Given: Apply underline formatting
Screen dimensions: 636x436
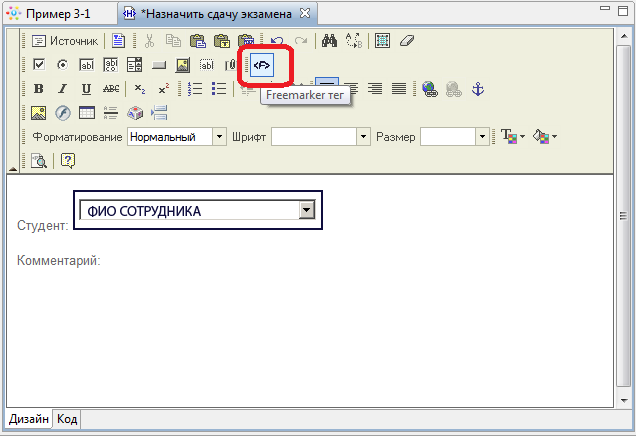Looking at the screenshot, I should click(86, 89).
